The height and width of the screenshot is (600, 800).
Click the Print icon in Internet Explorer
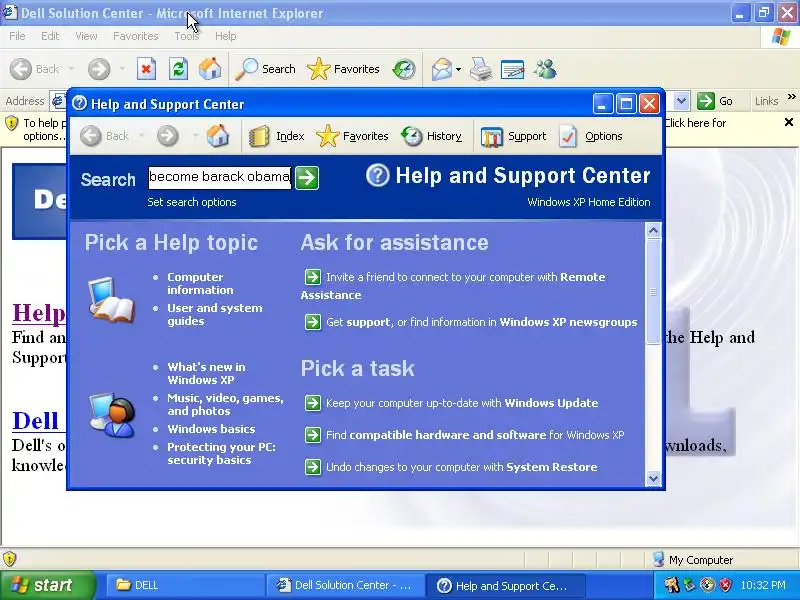click(481, 69)
